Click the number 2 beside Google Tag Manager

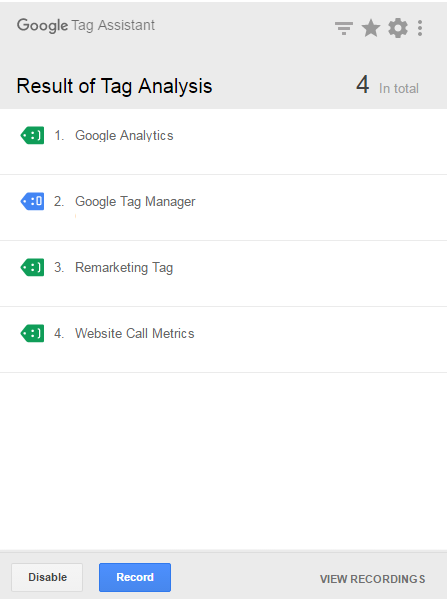pos(58,201)
